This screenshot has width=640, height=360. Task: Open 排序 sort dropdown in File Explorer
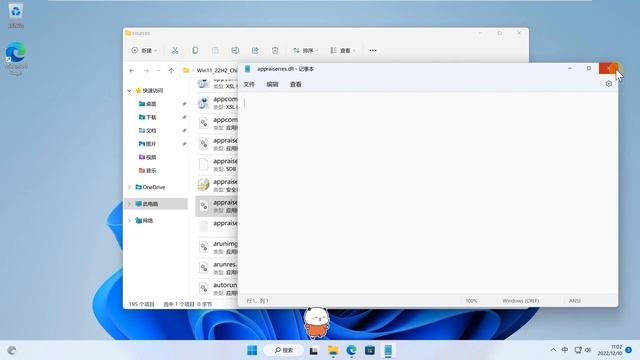coord(305,50)
